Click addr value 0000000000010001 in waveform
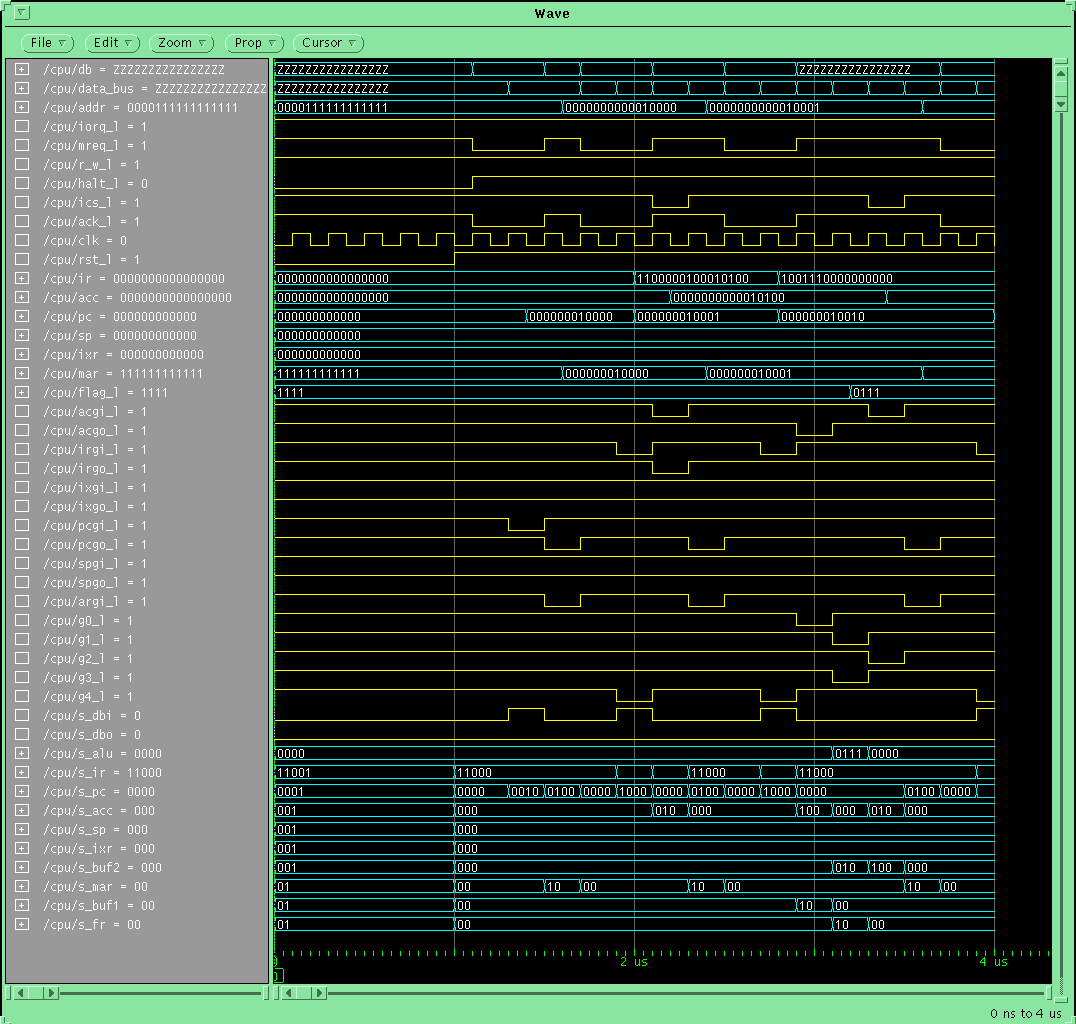Viewport: 1076px width, 1024px height. (x=764, y=108)
